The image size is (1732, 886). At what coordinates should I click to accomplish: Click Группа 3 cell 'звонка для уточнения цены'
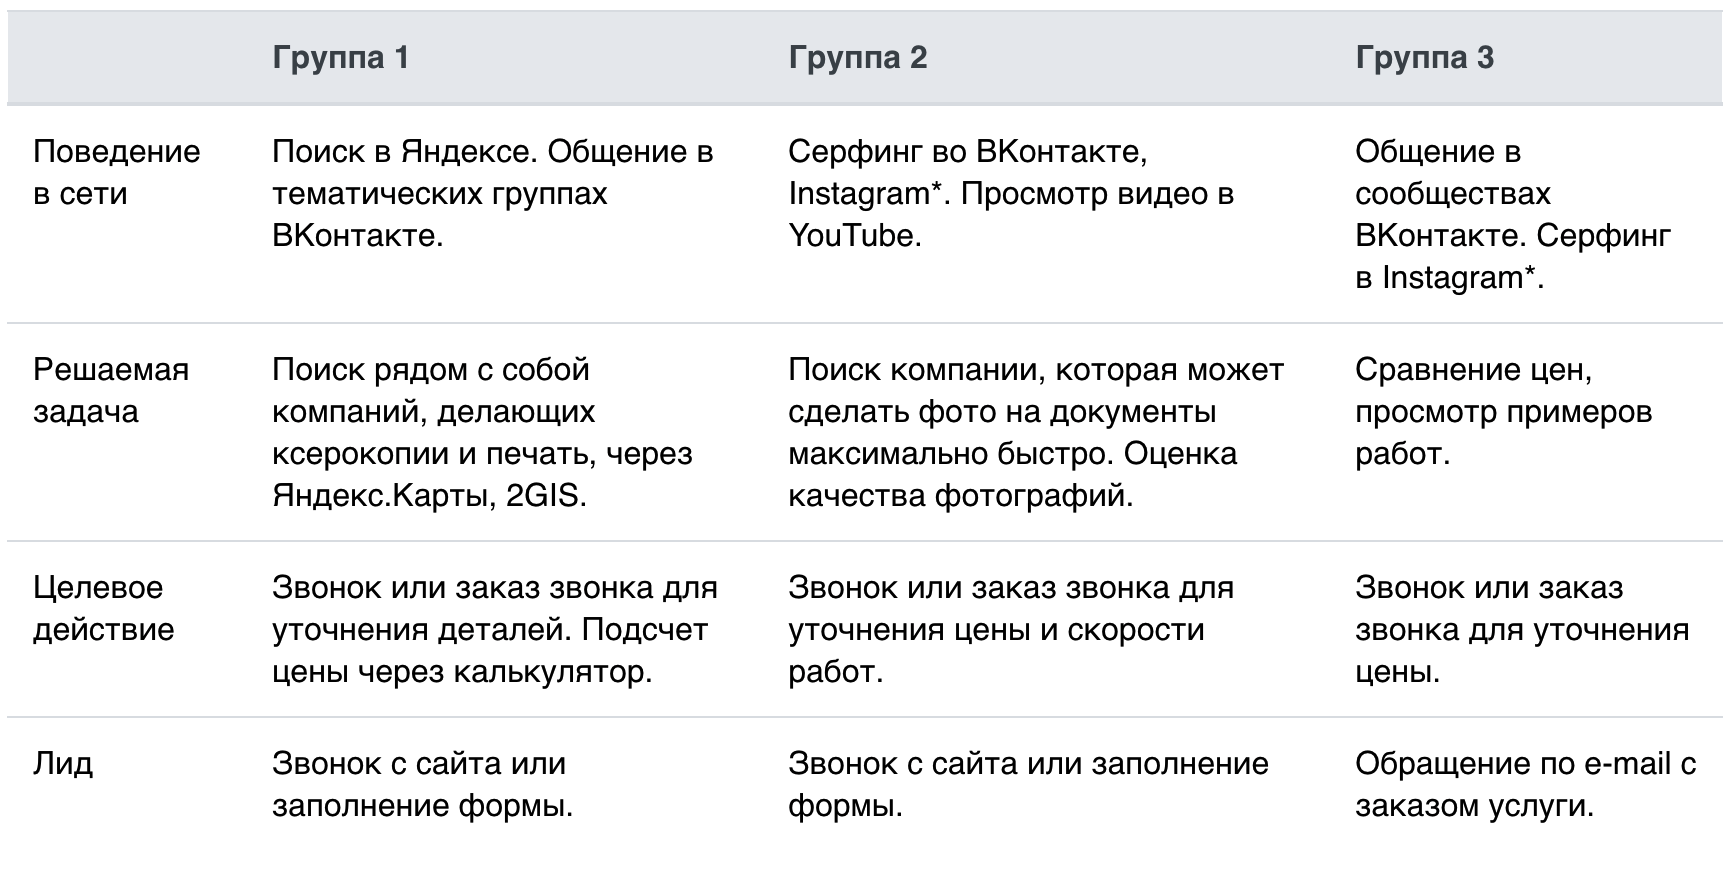1522,629
